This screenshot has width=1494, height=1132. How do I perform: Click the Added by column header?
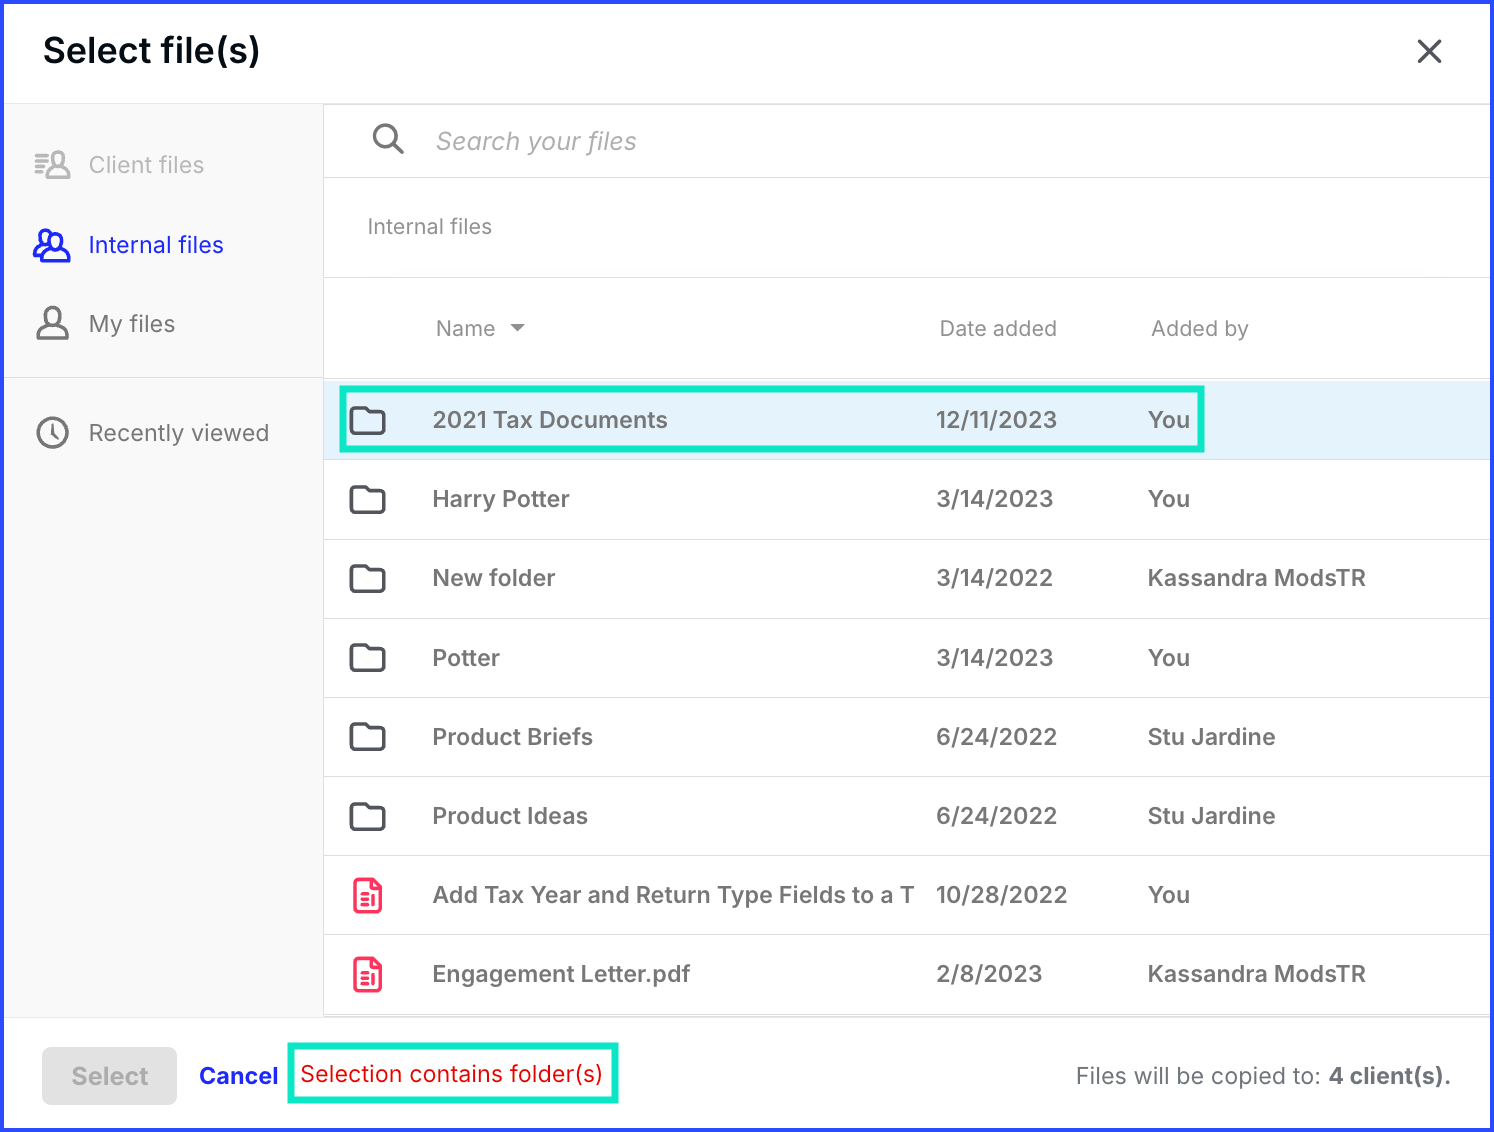1199,328
